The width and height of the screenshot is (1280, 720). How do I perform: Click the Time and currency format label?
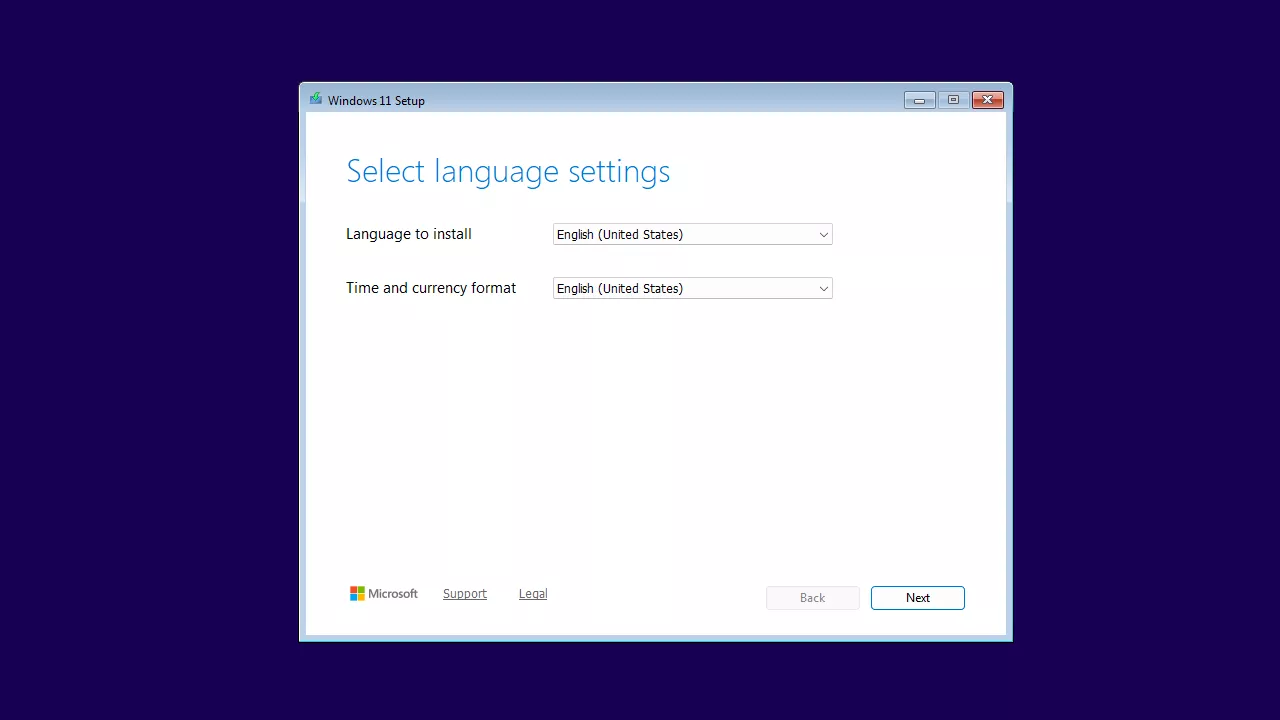coord(431,288)
